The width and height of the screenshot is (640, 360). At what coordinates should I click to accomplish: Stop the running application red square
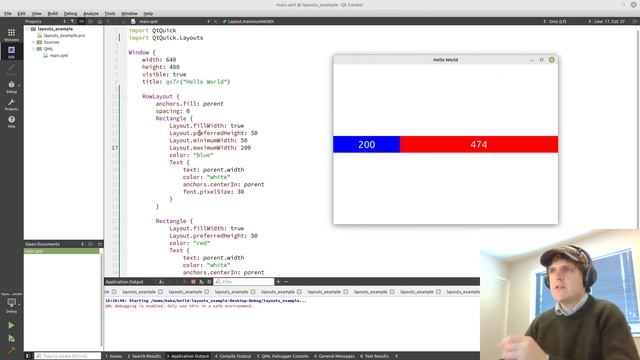click(x=193, y=282)
